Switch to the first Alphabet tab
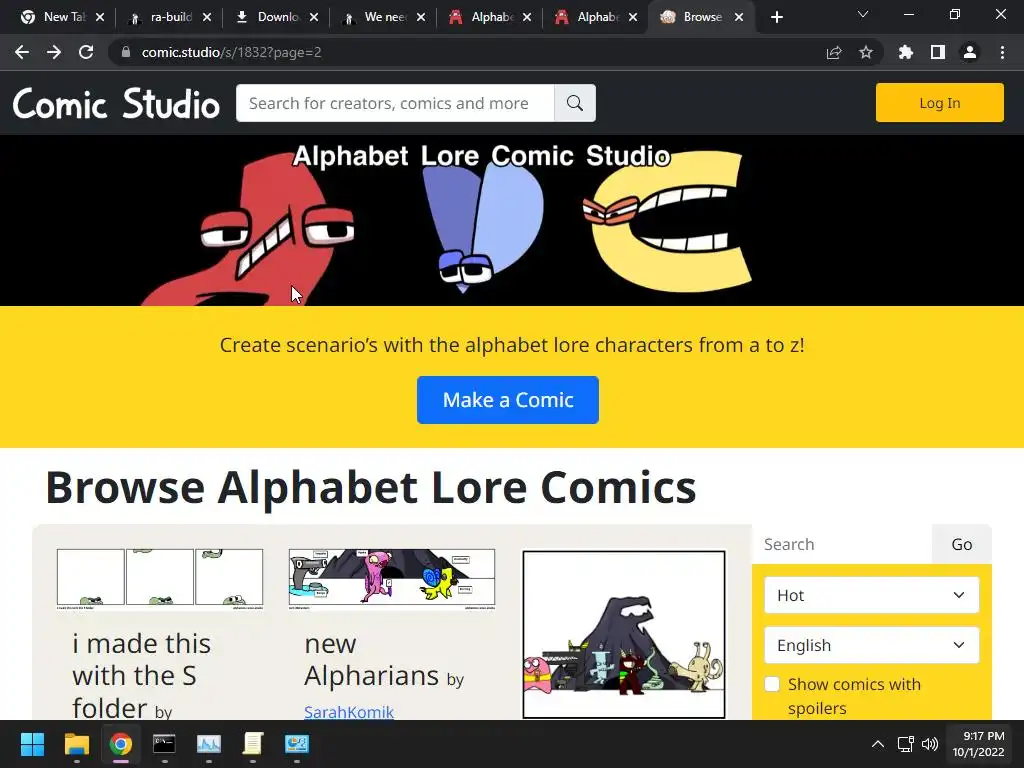 pos(484,17)
